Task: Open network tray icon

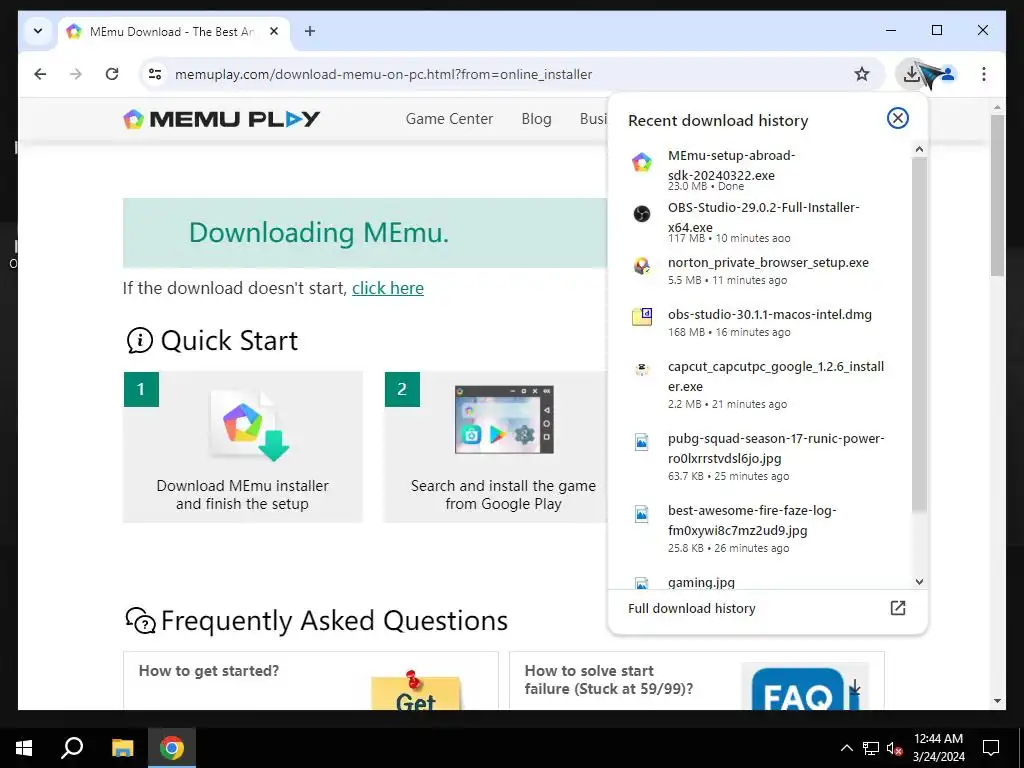Action: pyautogui.click(x=871, y=748)
